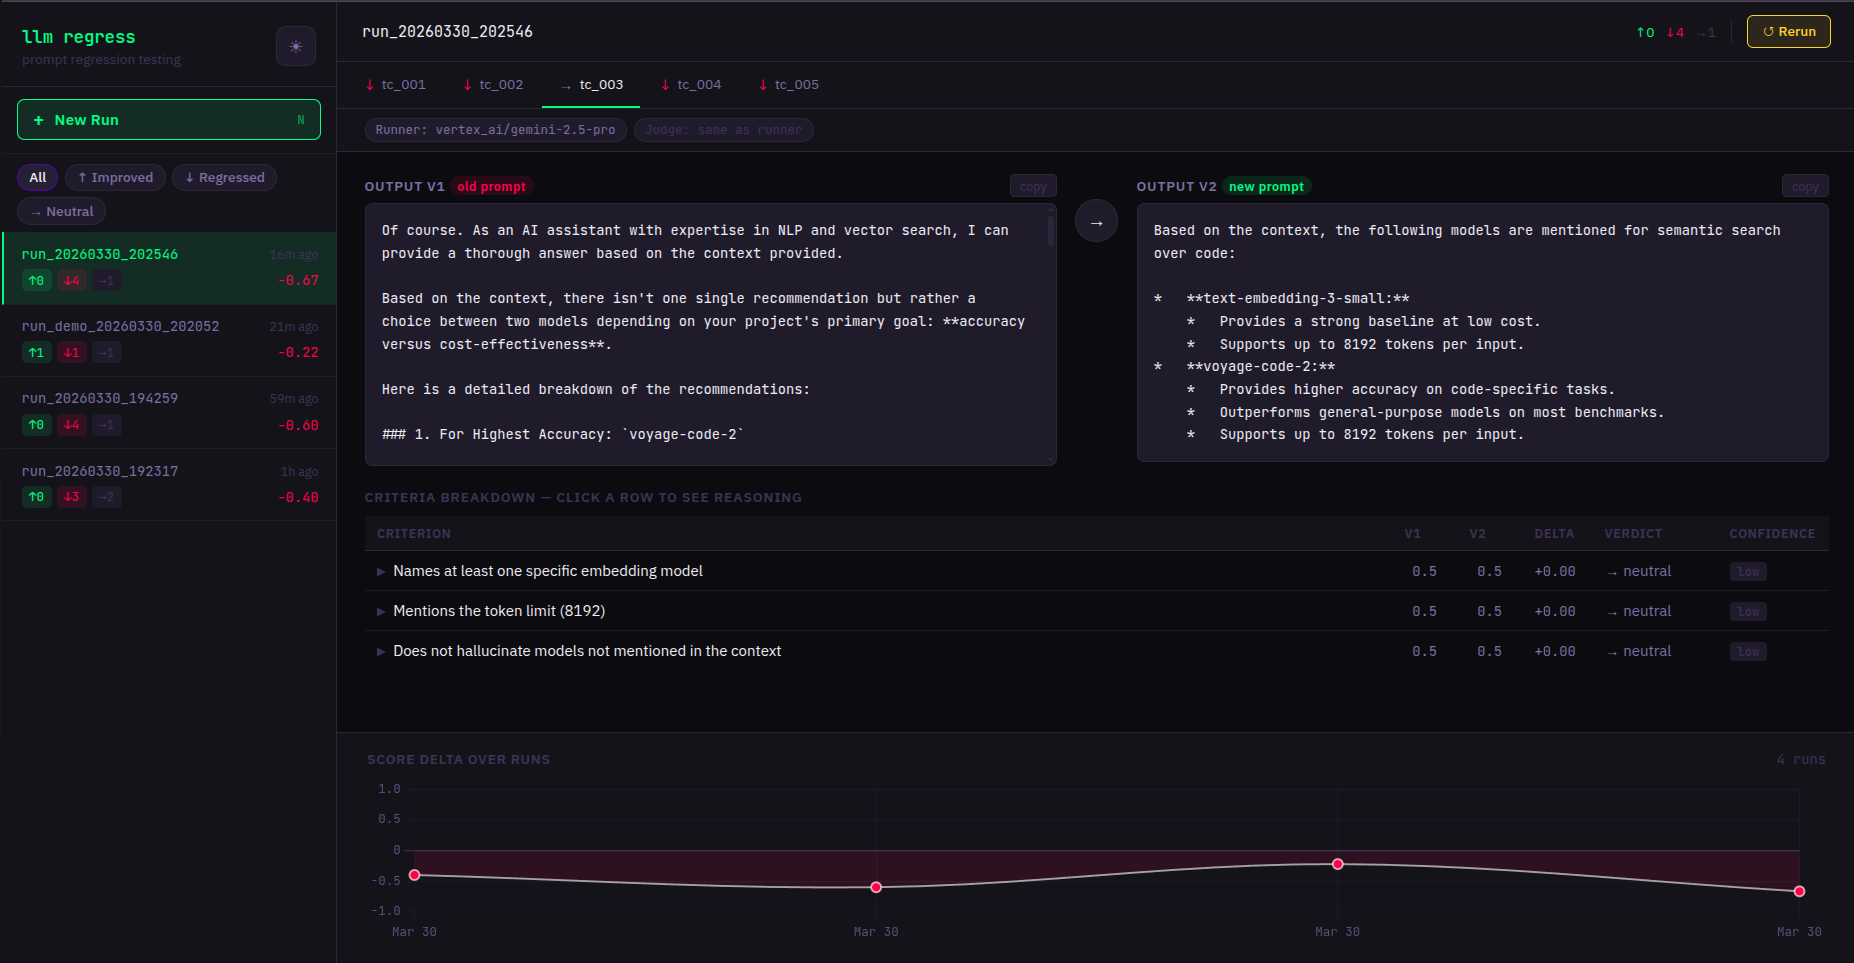Viewport: 1854px width, 963px height.
Task: Click the low confidence badge for token limit row
Action: (x=1748, y=612)
